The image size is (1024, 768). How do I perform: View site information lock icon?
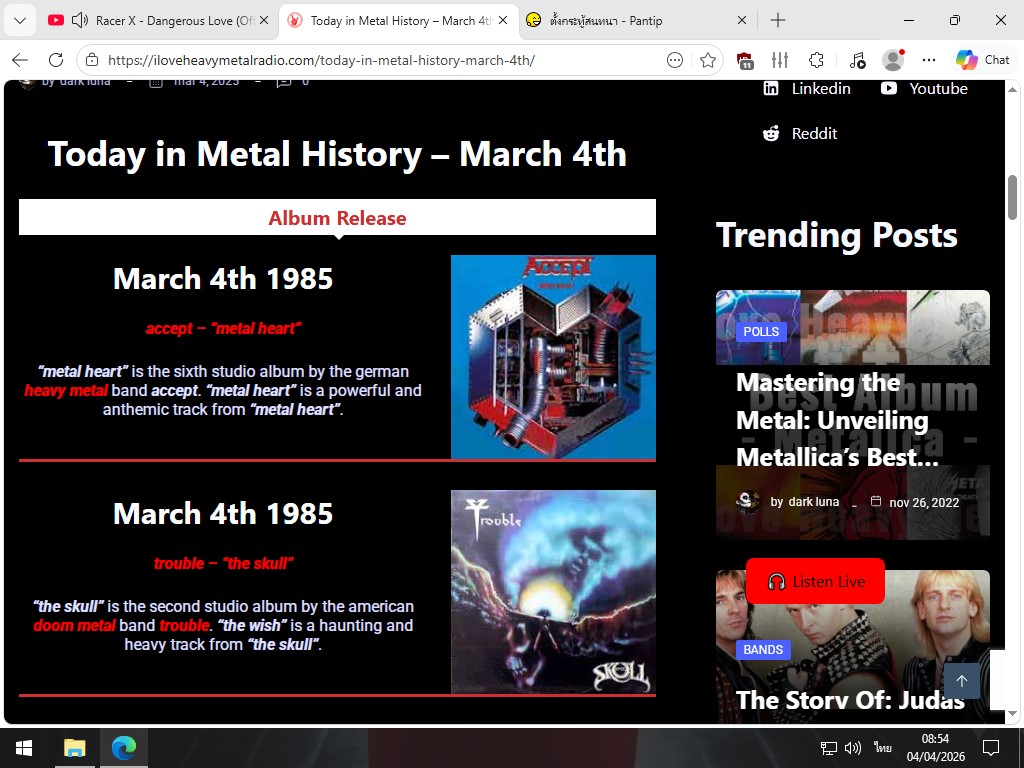pos(92,60)
